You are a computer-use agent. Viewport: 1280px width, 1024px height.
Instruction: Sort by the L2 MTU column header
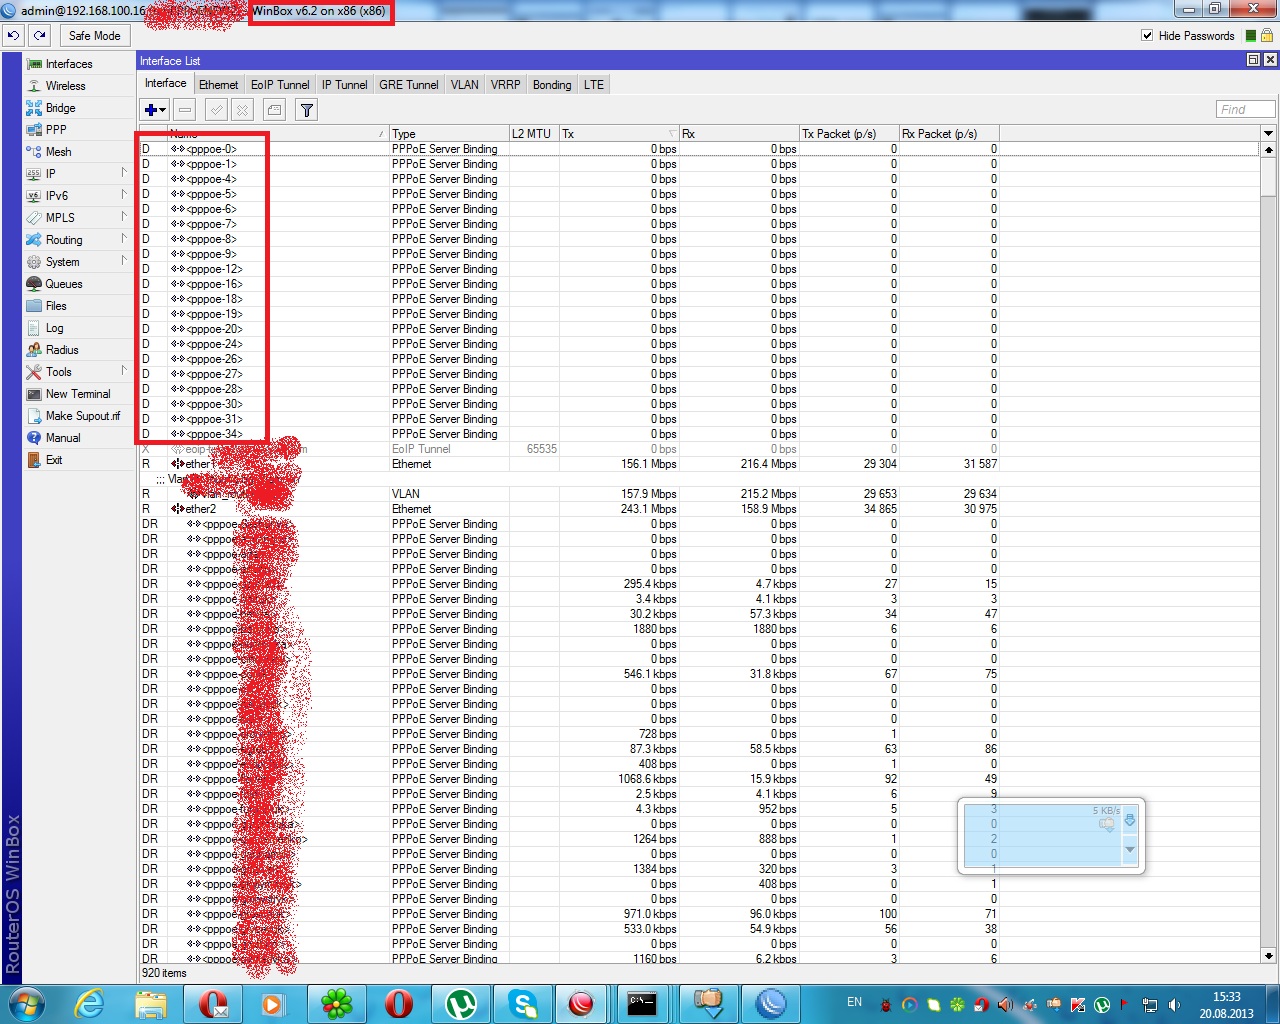coord(534,133)
